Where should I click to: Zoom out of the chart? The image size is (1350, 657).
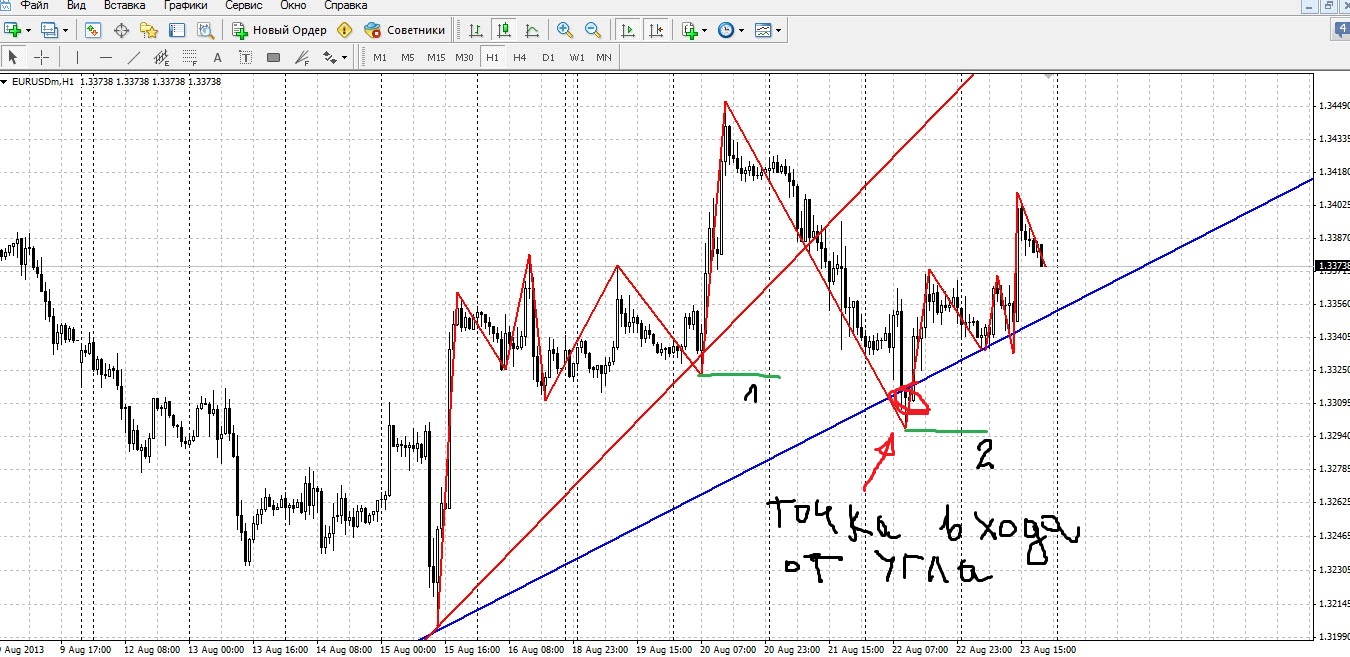[x=593, y=30]
